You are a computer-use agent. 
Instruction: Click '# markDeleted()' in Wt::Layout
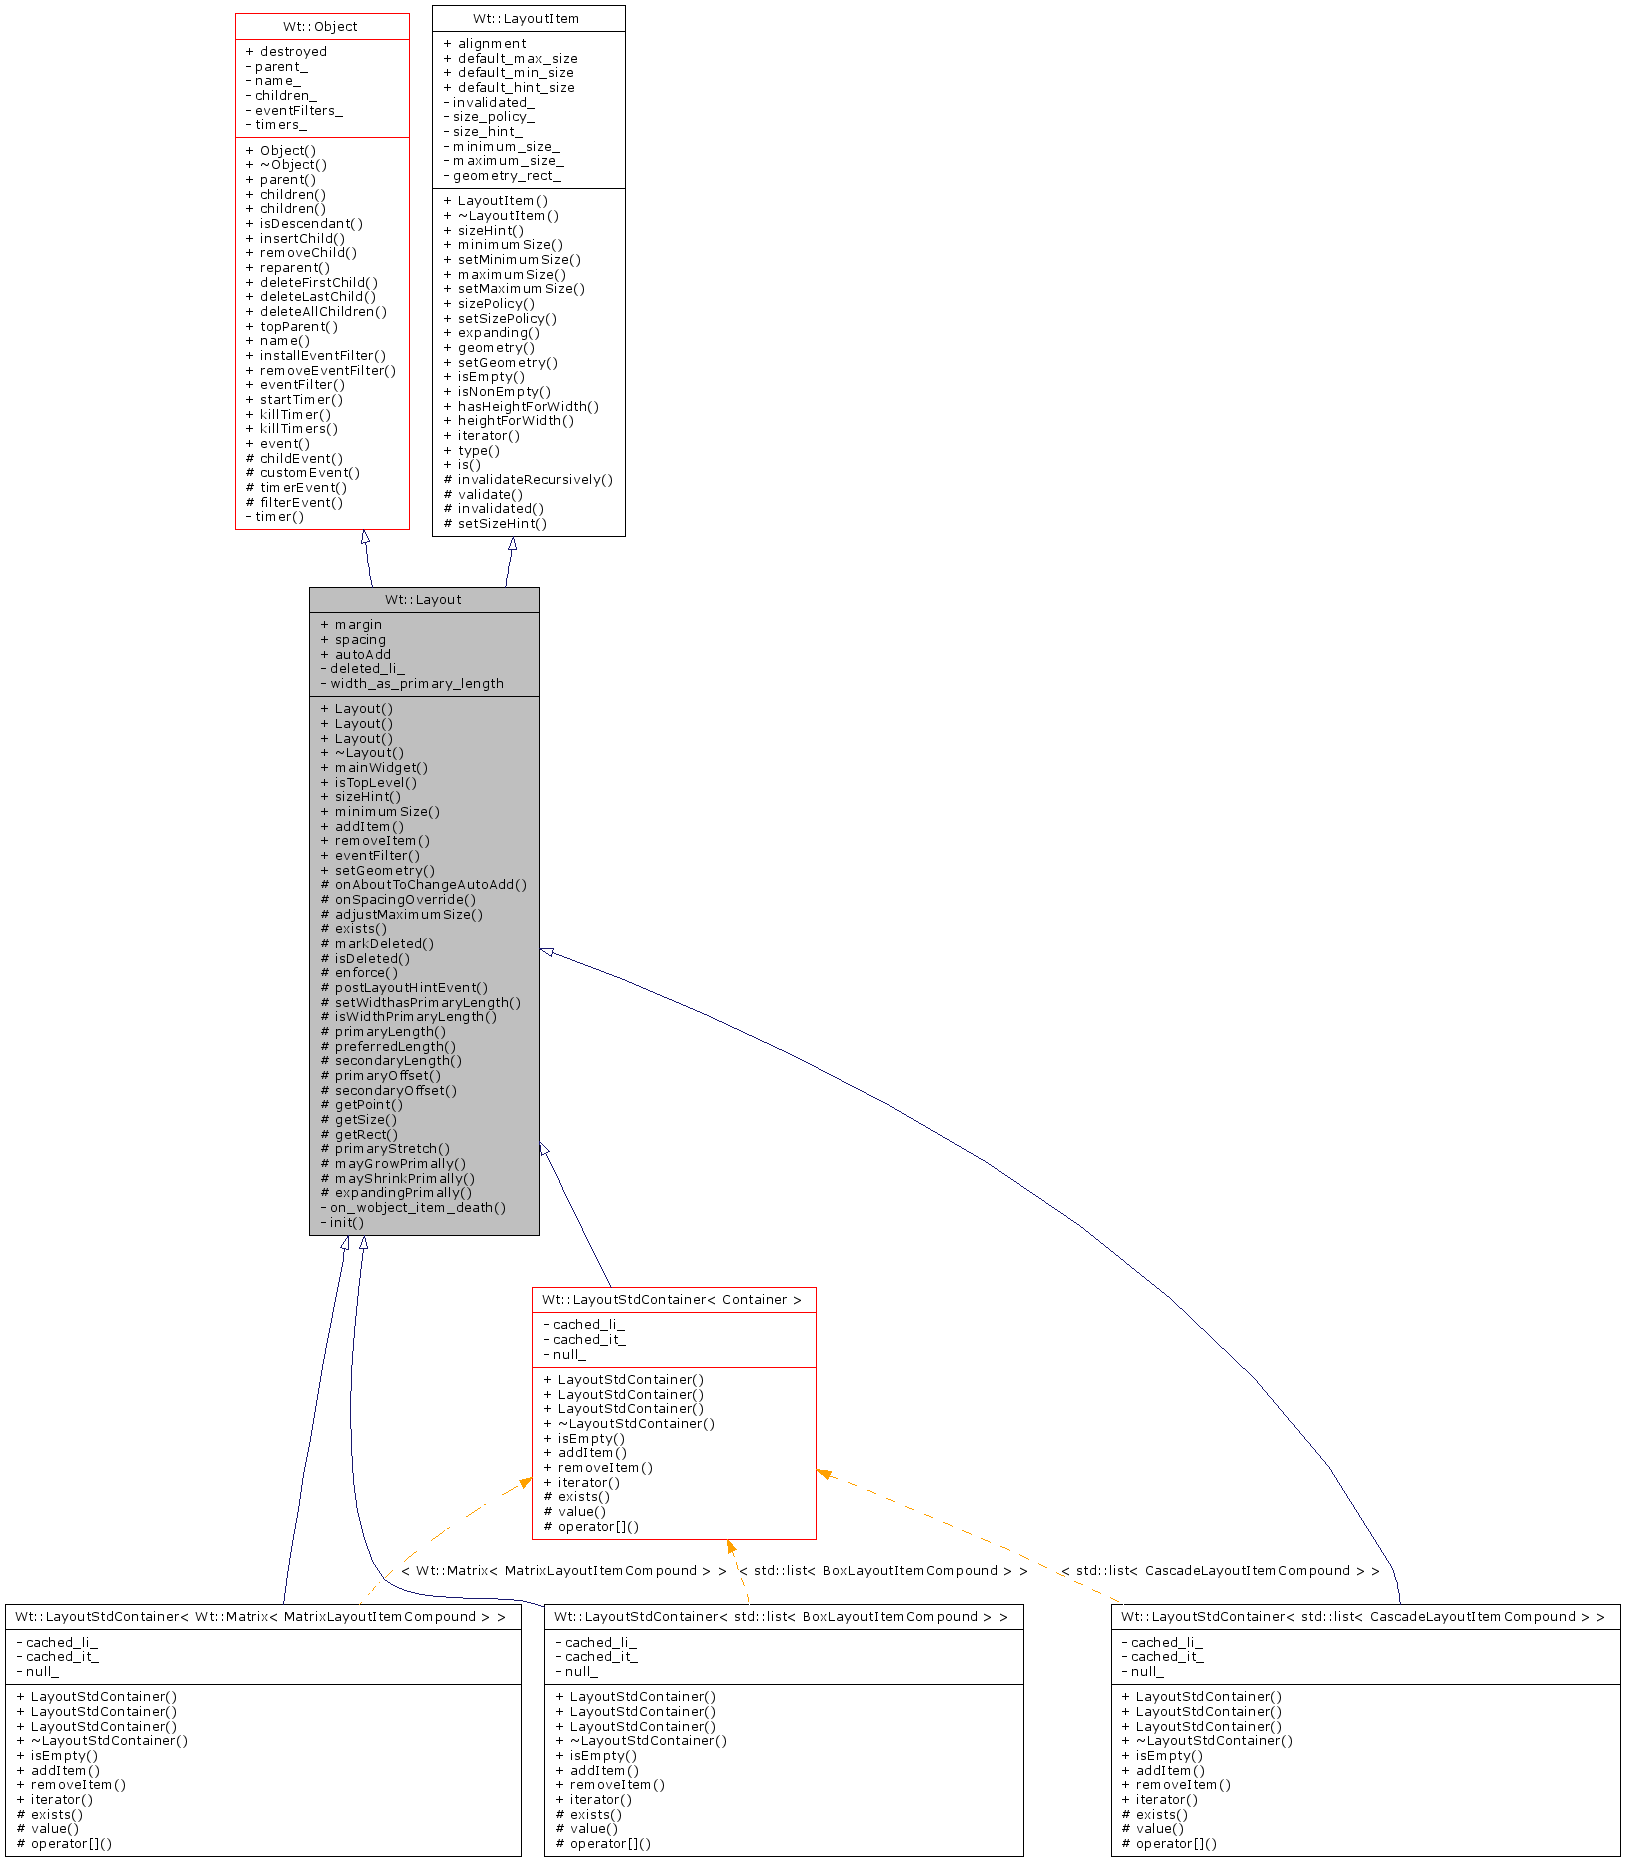click(377, 944)
